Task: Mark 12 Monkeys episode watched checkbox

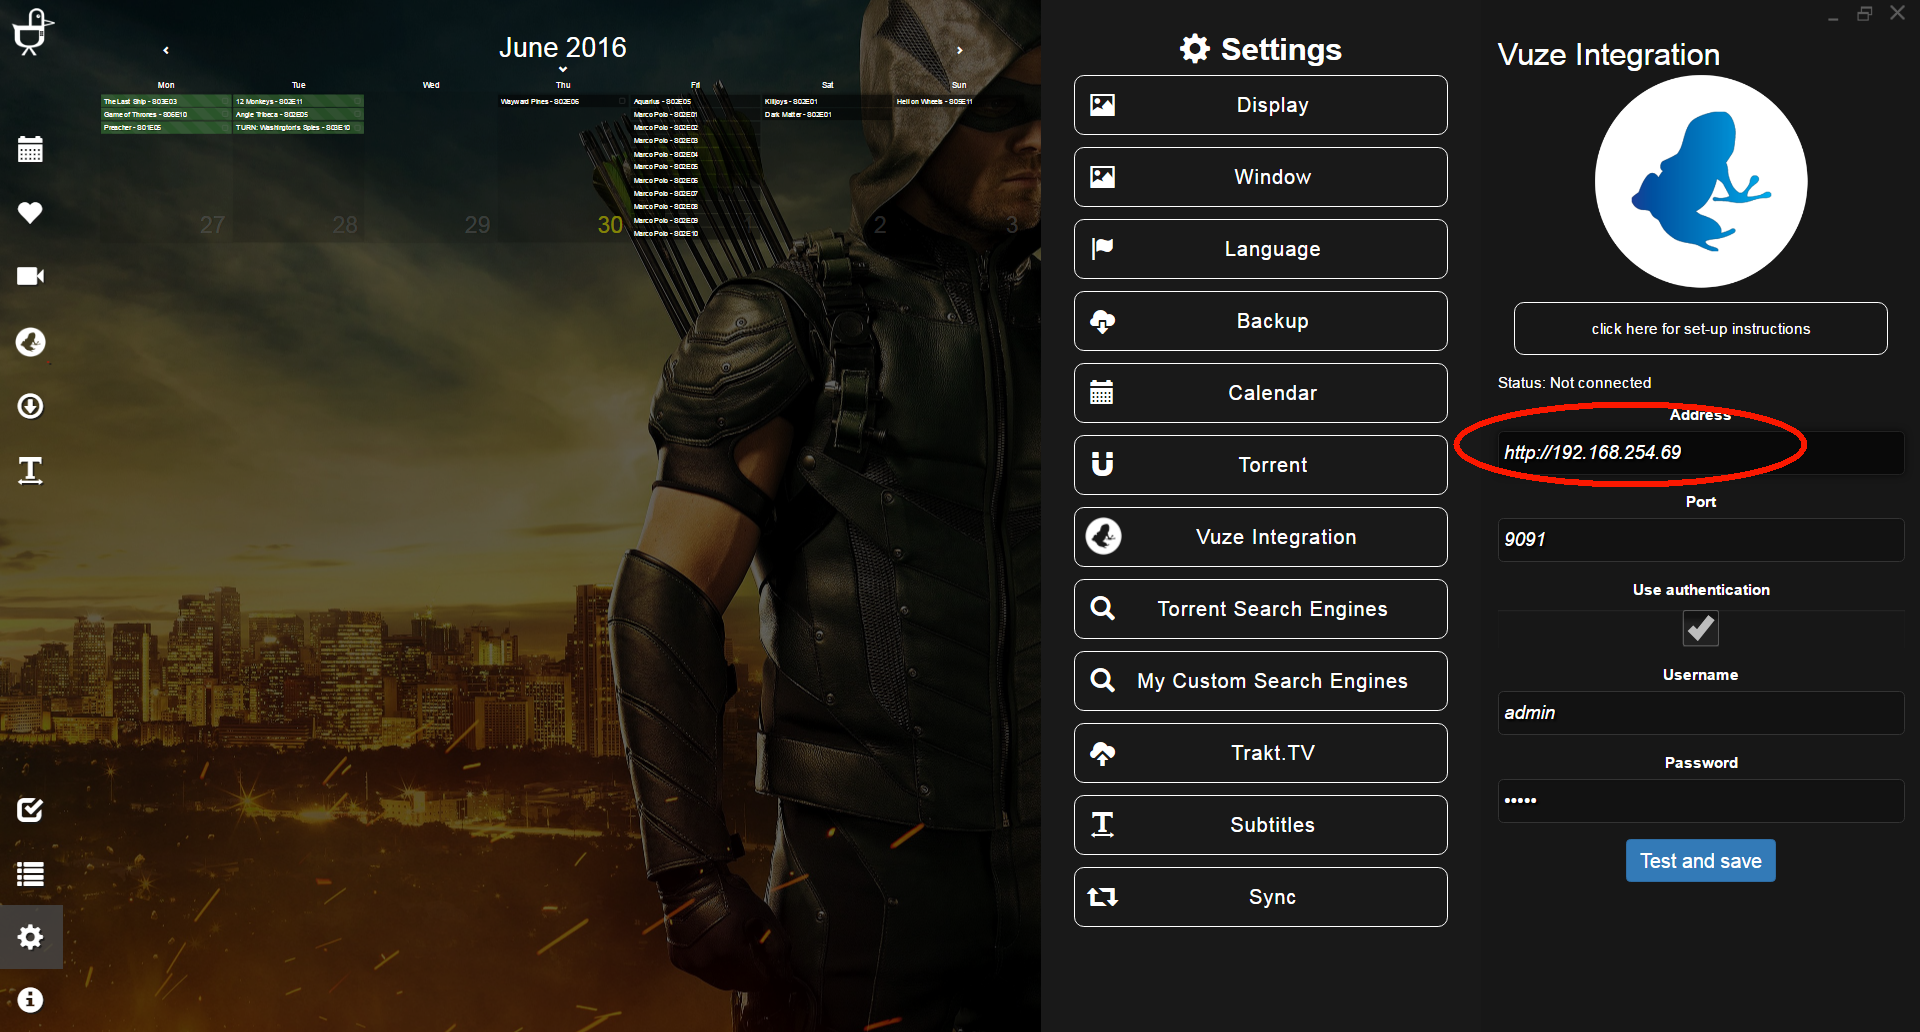Action: (x=357, y=101)
